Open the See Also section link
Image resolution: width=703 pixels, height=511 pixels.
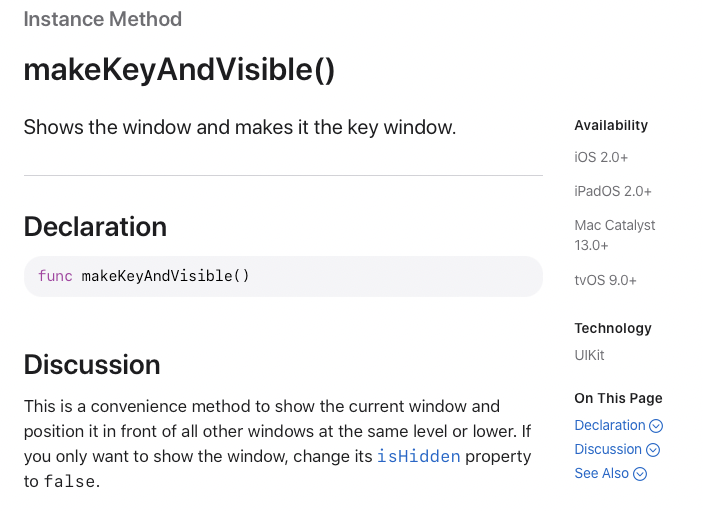tap(602, 473)
